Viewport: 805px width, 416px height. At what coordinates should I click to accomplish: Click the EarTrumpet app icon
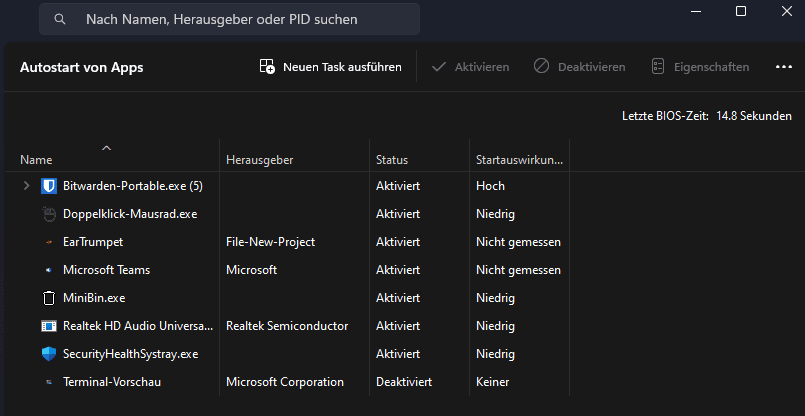(x=49, y=242)
